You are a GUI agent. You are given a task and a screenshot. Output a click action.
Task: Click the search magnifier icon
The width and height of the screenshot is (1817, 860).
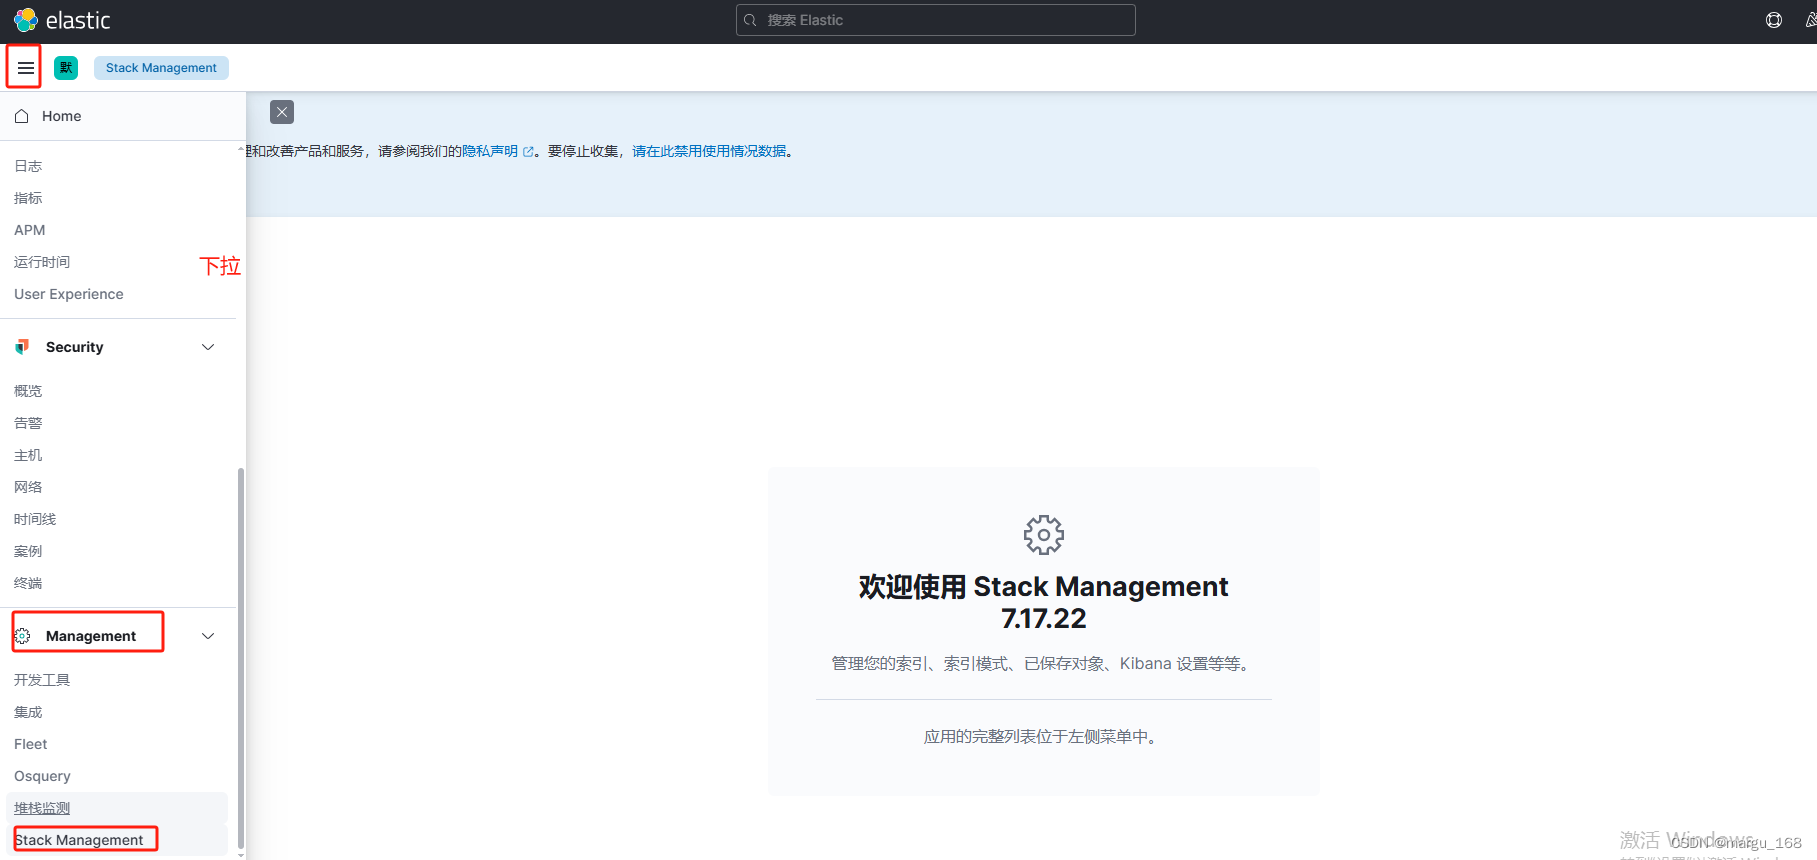point(751,20)
